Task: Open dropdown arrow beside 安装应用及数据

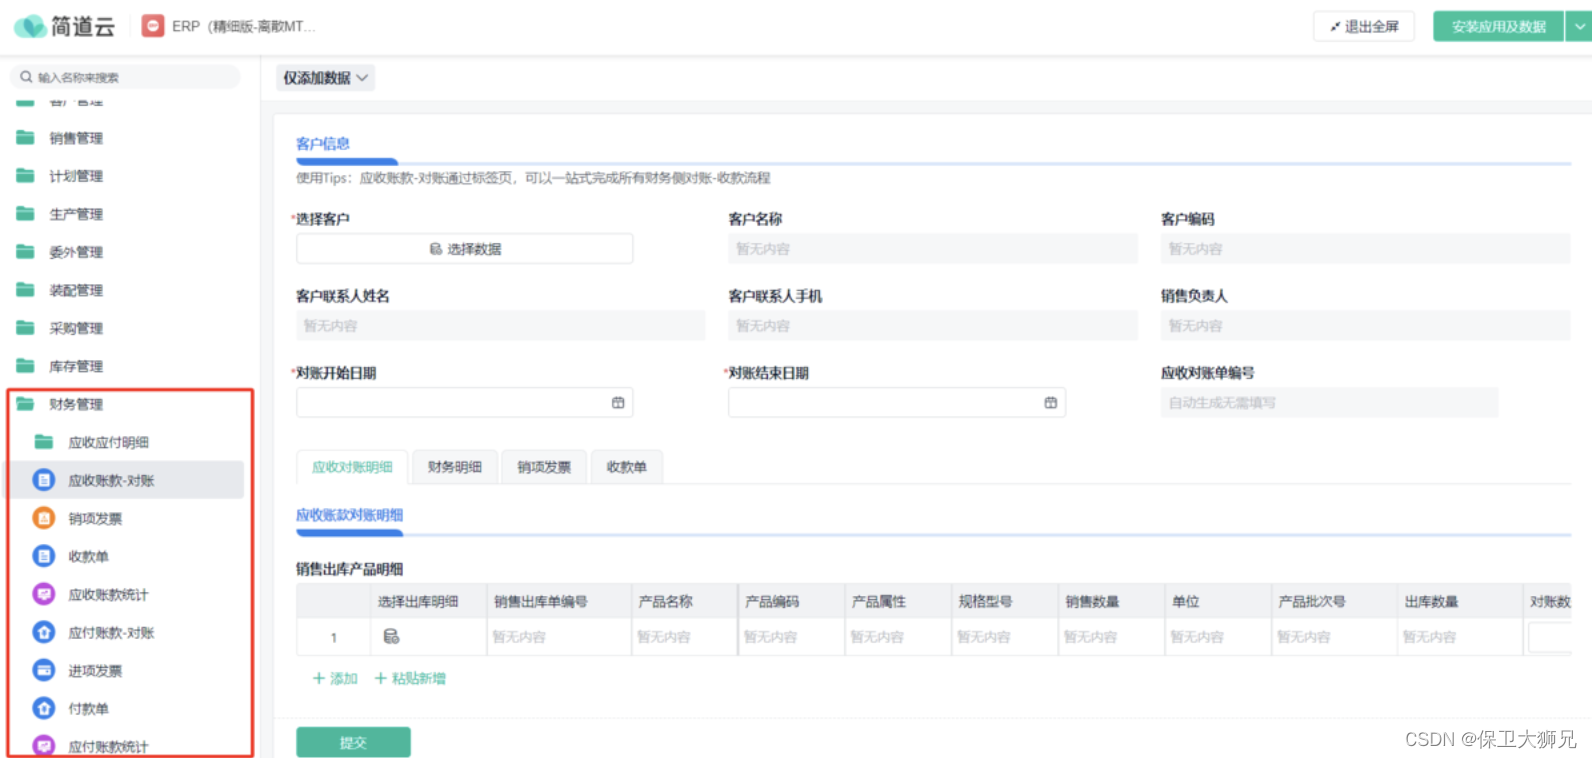Action: 1579,27
